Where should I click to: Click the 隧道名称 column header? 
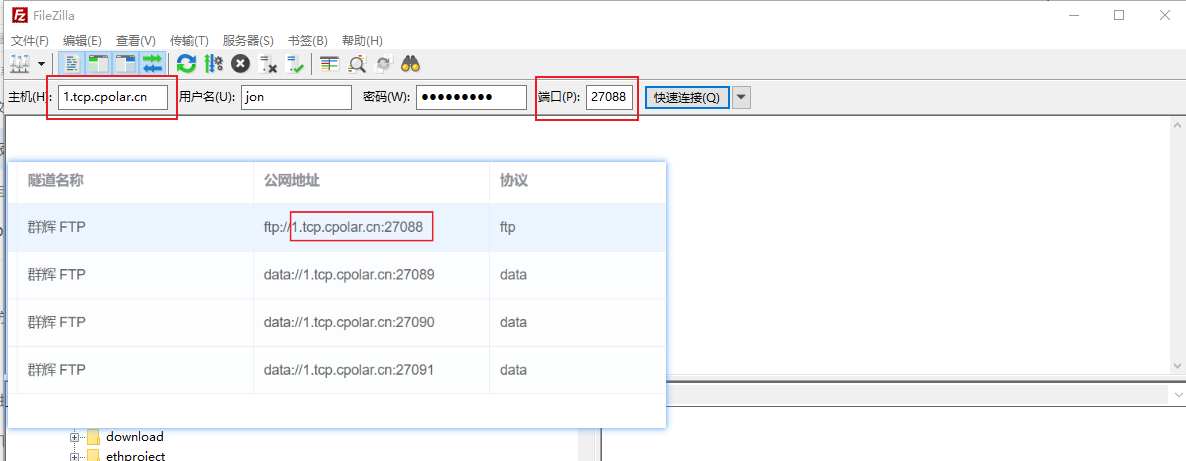pos(55,181)
